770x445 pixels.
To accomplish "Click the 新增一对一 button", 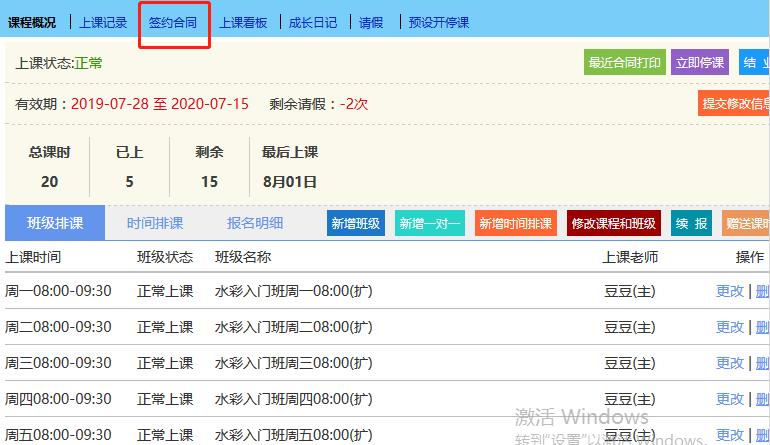I will pos(429,223).
